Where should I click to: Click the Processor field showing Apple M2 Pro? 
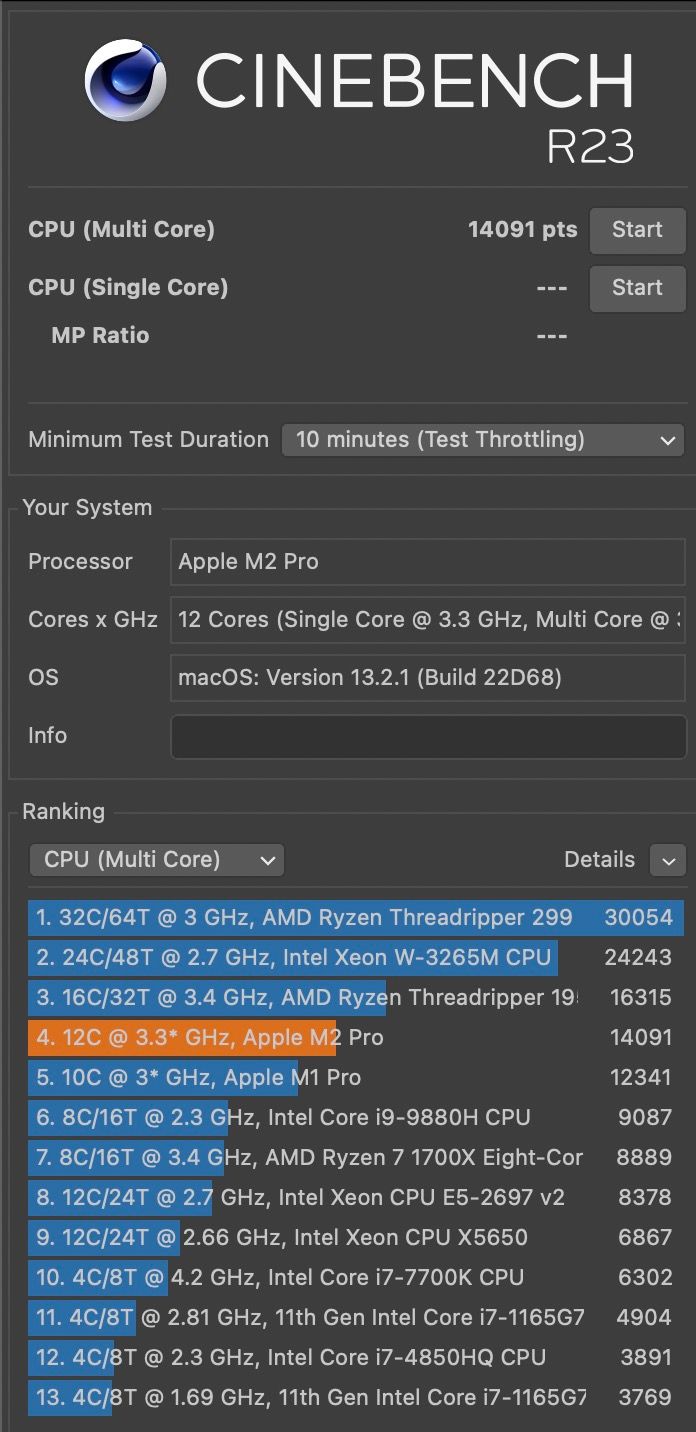pyautogui.click(x=428, y=562)
